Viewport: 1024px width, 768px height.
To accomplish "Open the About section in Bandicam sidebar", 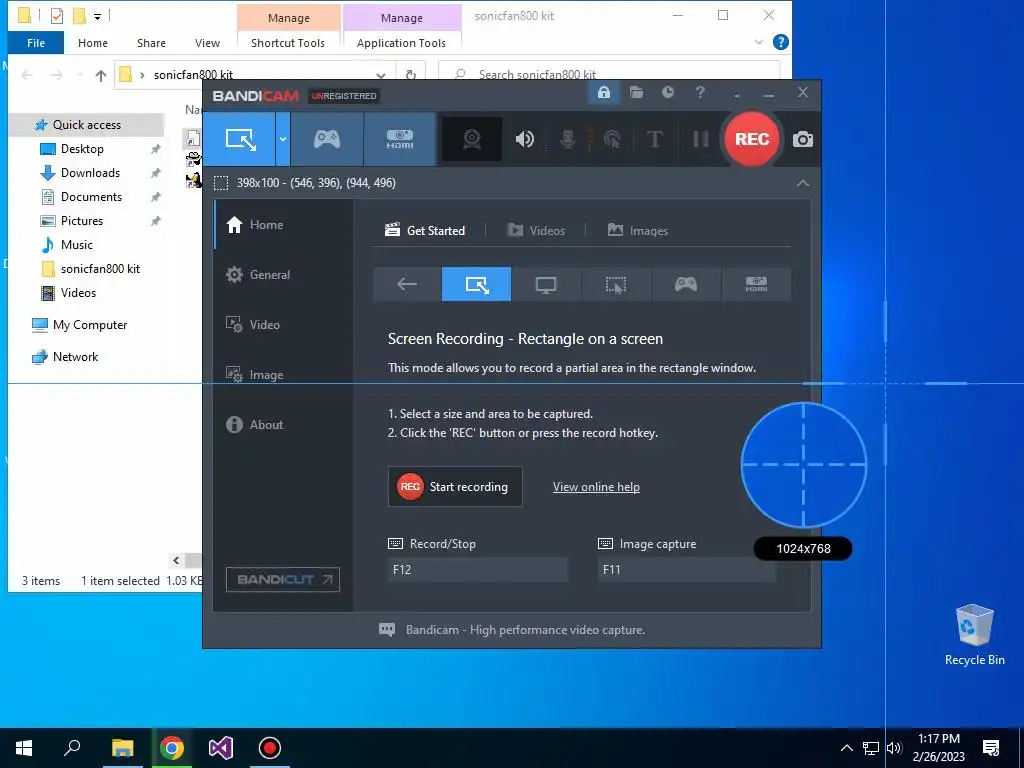I will 283,424.
